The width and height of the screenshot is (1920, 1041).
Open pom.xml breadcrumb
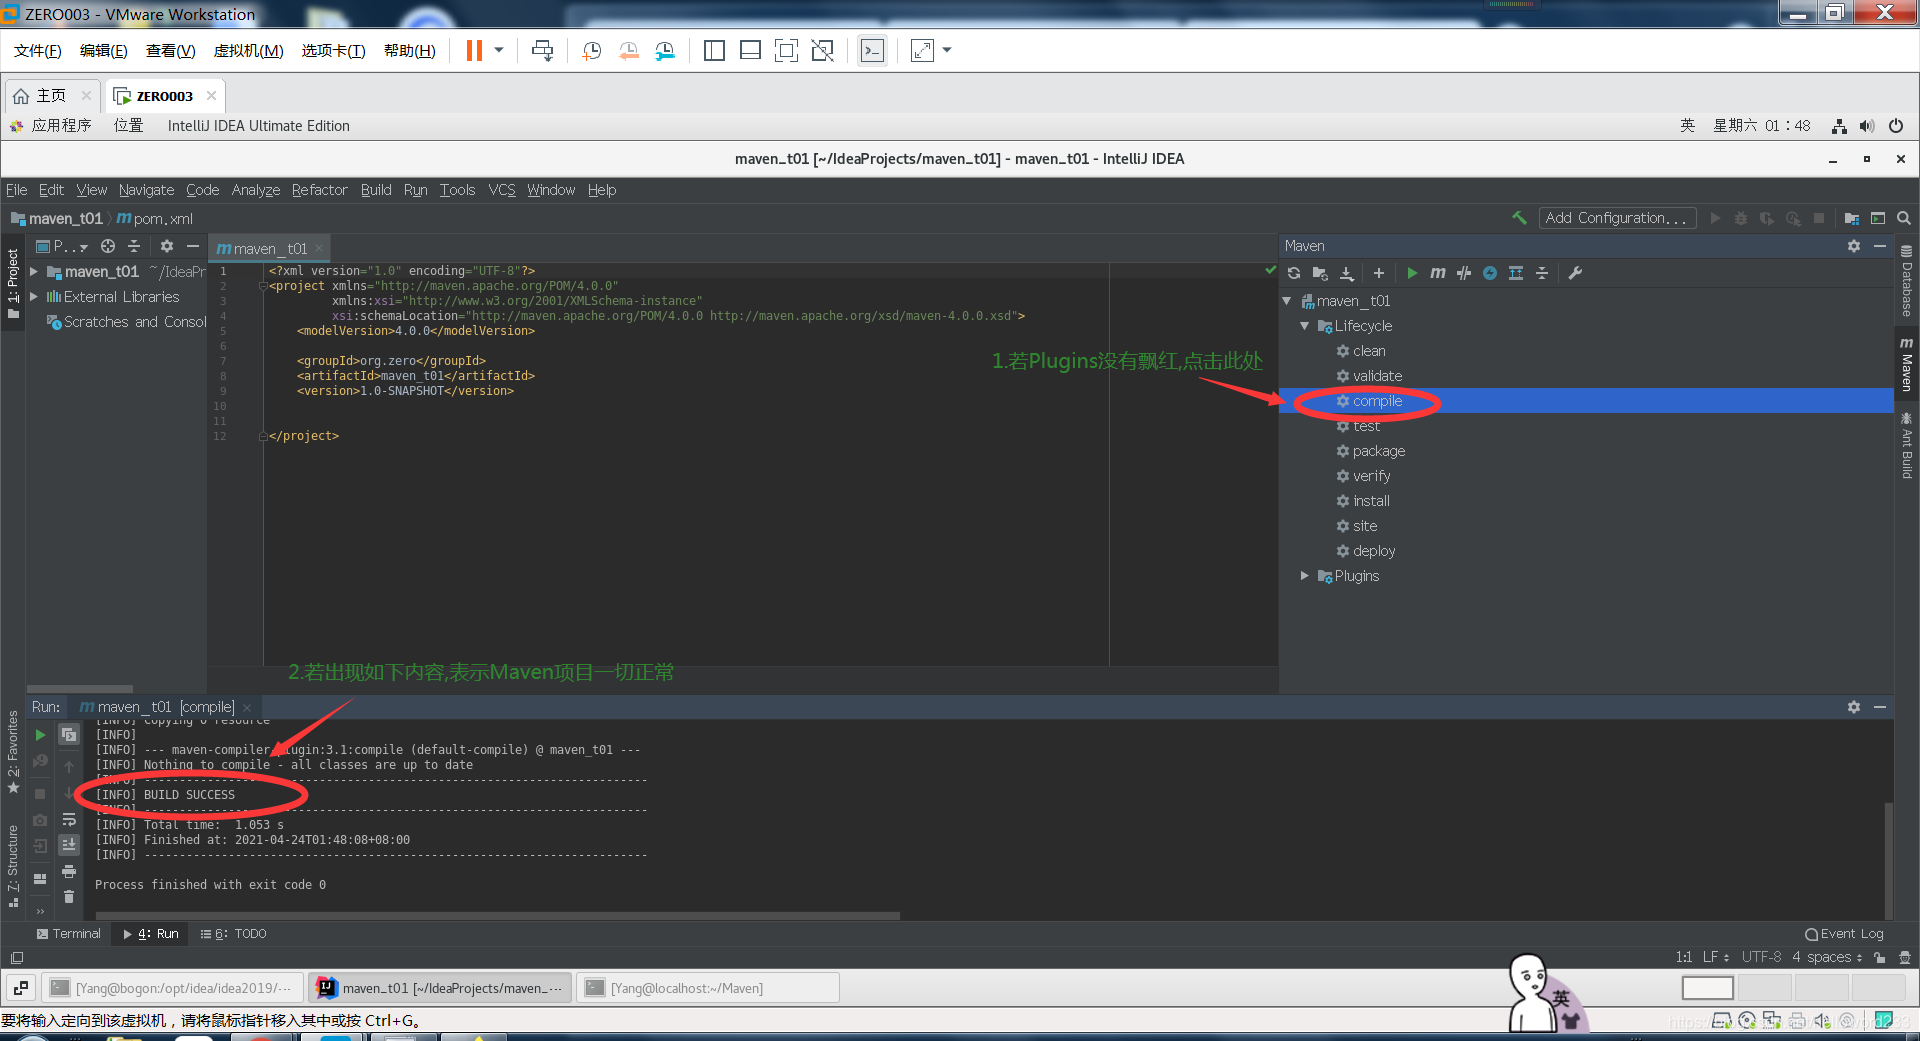point(155,219)
